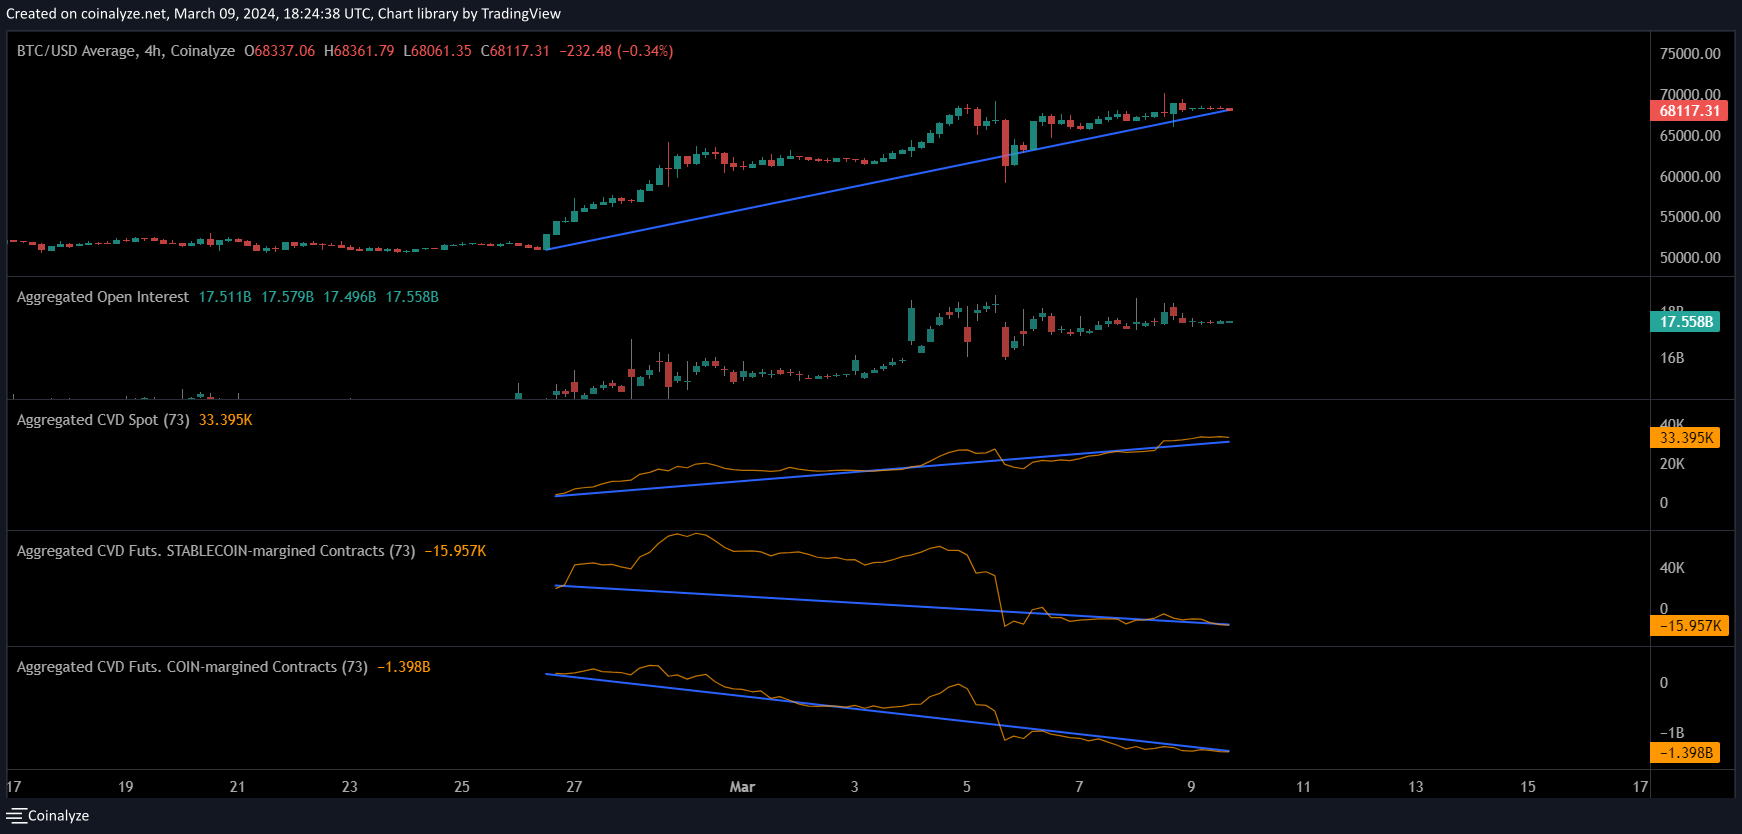
Task: Click the Mar label on the date axis
Action: [742, 787]
